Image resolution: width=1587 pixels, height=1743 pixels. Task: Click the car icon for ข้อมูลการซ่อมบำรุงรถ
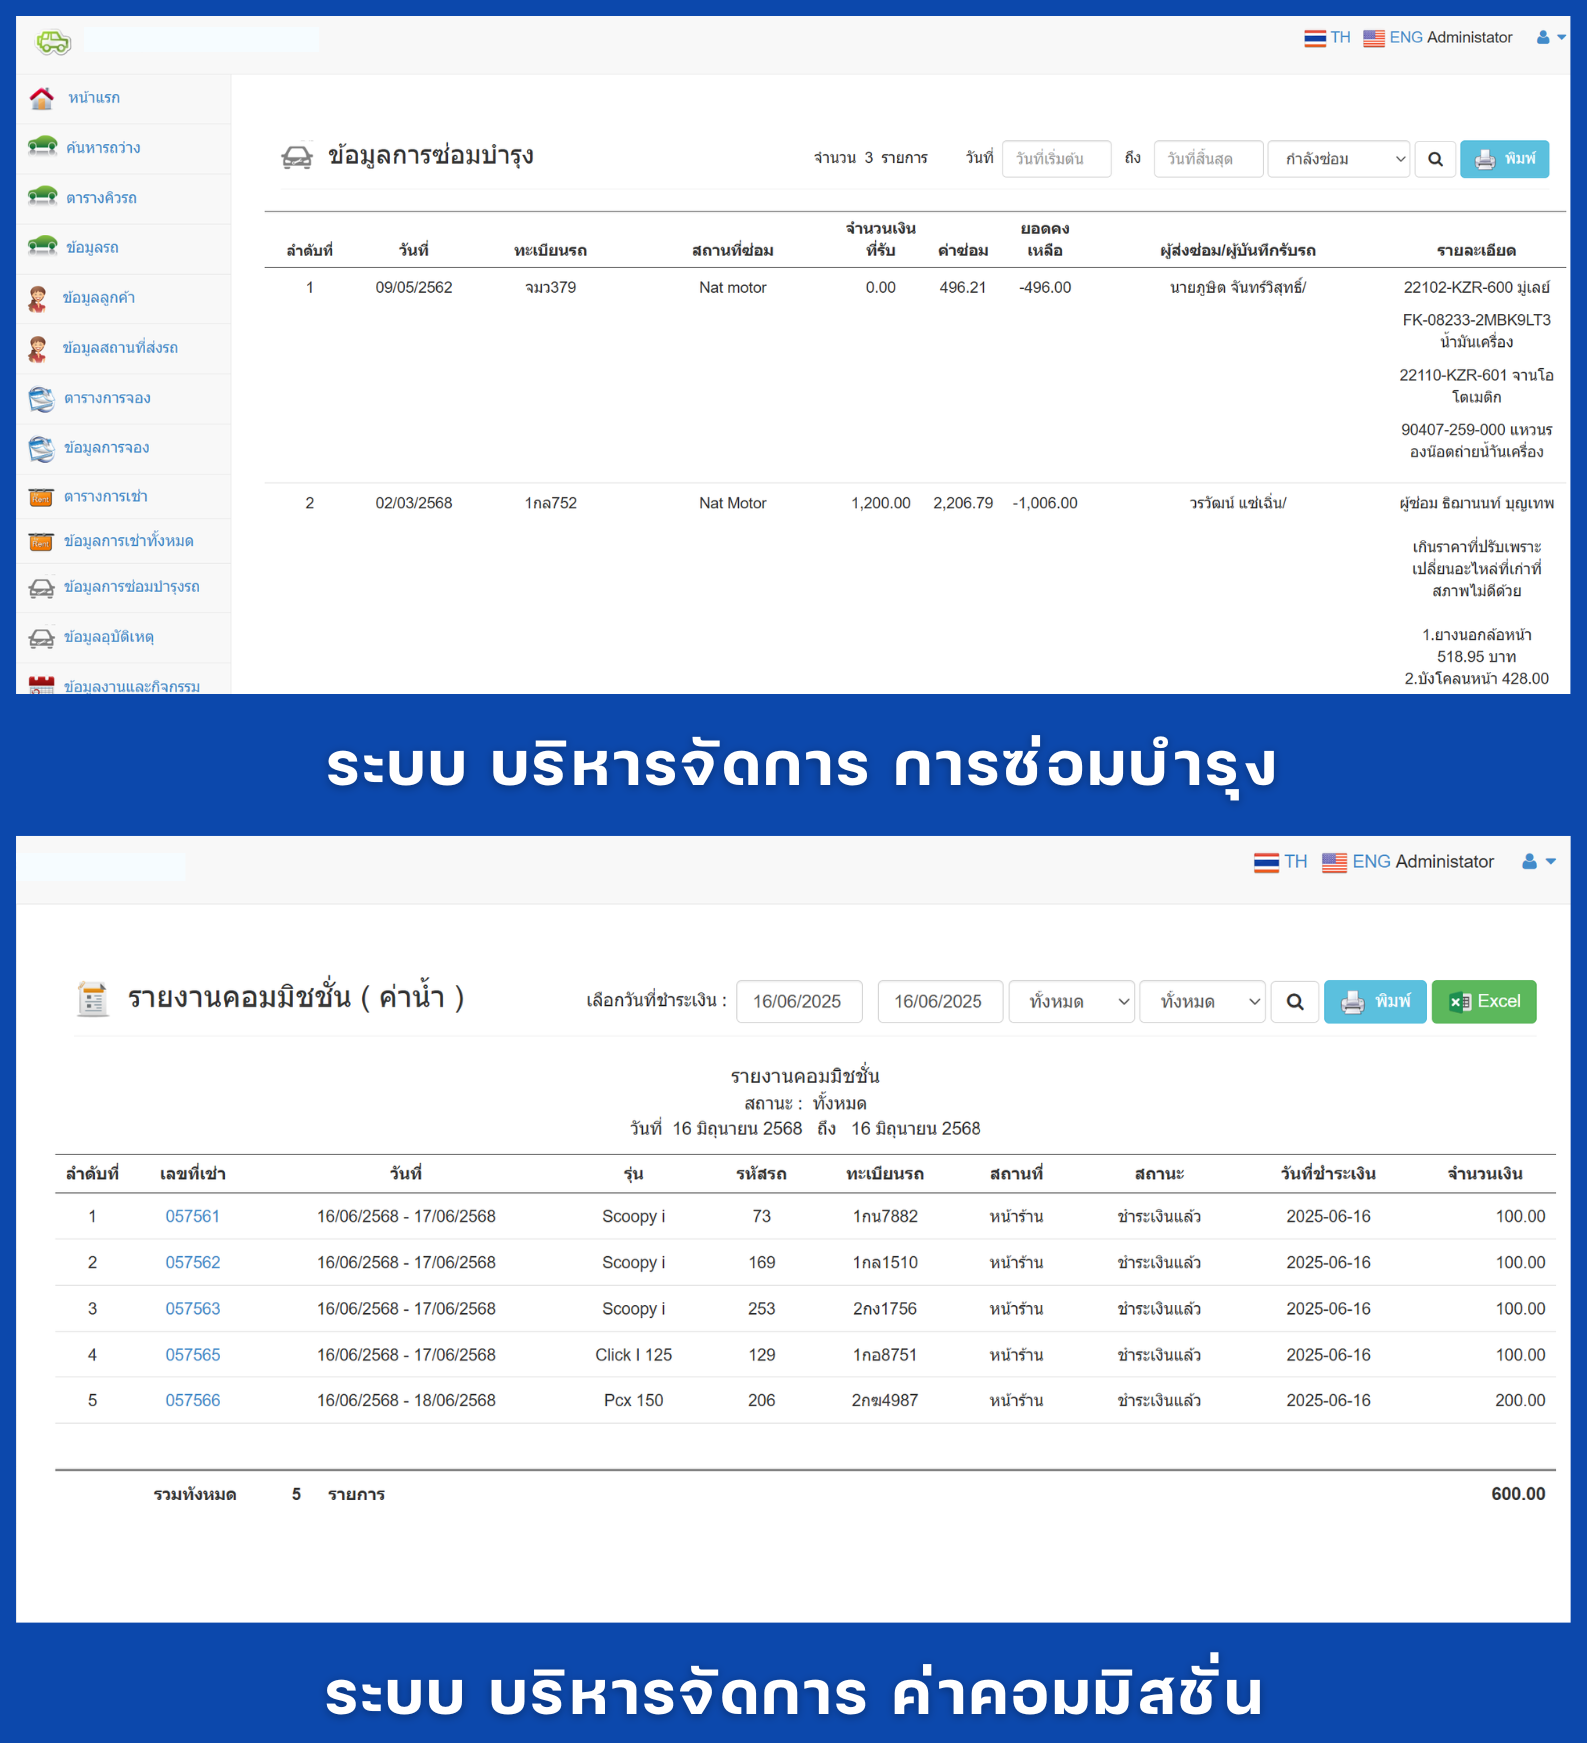coord(41,588)
